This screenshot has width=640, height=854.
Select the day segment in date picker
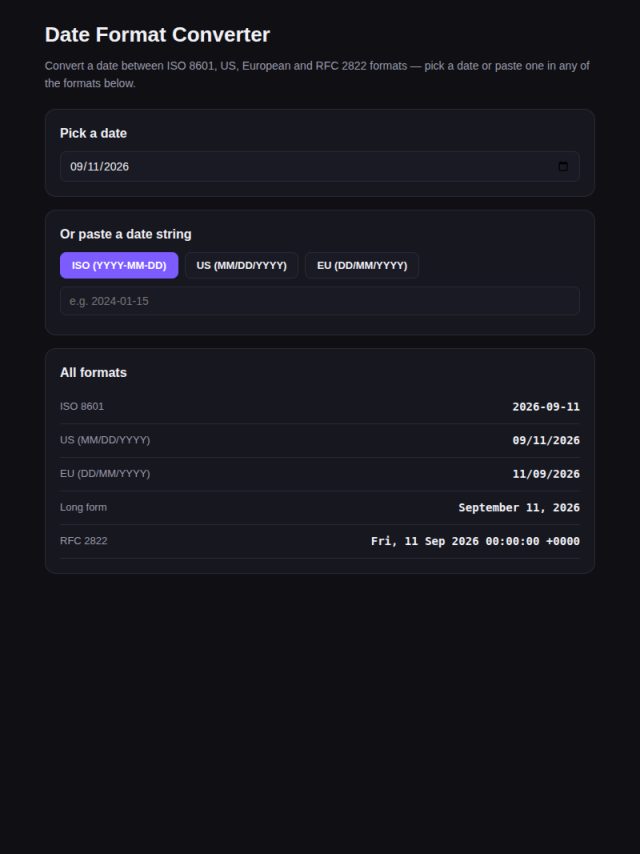click(92, 167)
